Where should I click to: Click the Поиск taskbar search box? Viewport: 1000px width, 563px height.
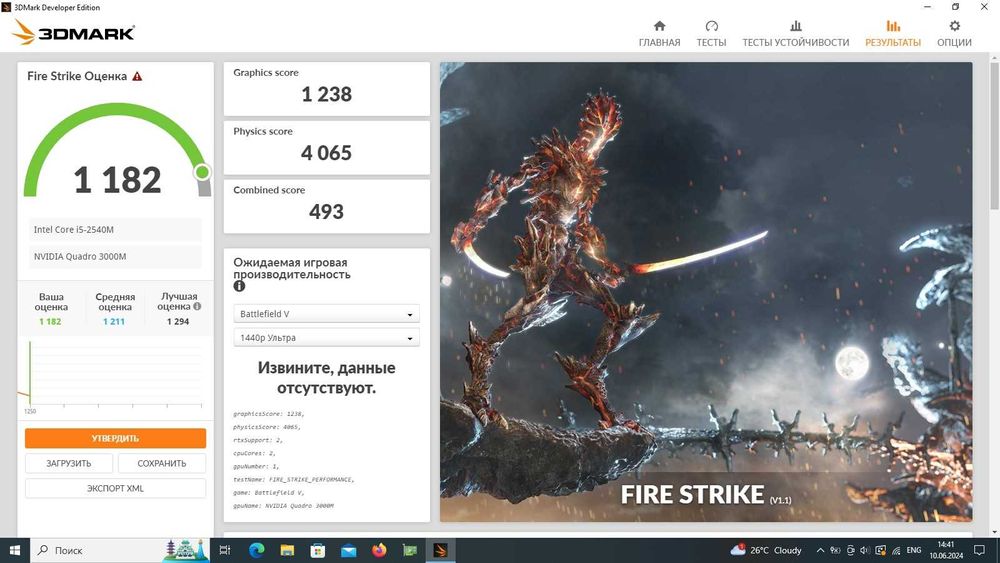pyautogui.click(x=121, y=550)
